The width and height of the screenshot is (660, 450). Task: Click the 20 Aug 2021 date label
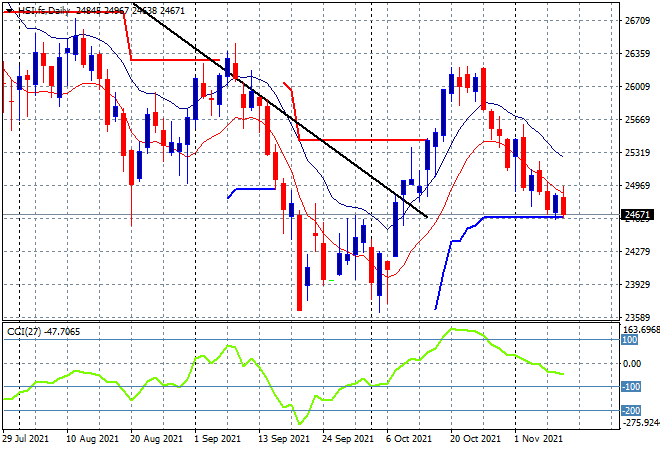tap(156, 439)
